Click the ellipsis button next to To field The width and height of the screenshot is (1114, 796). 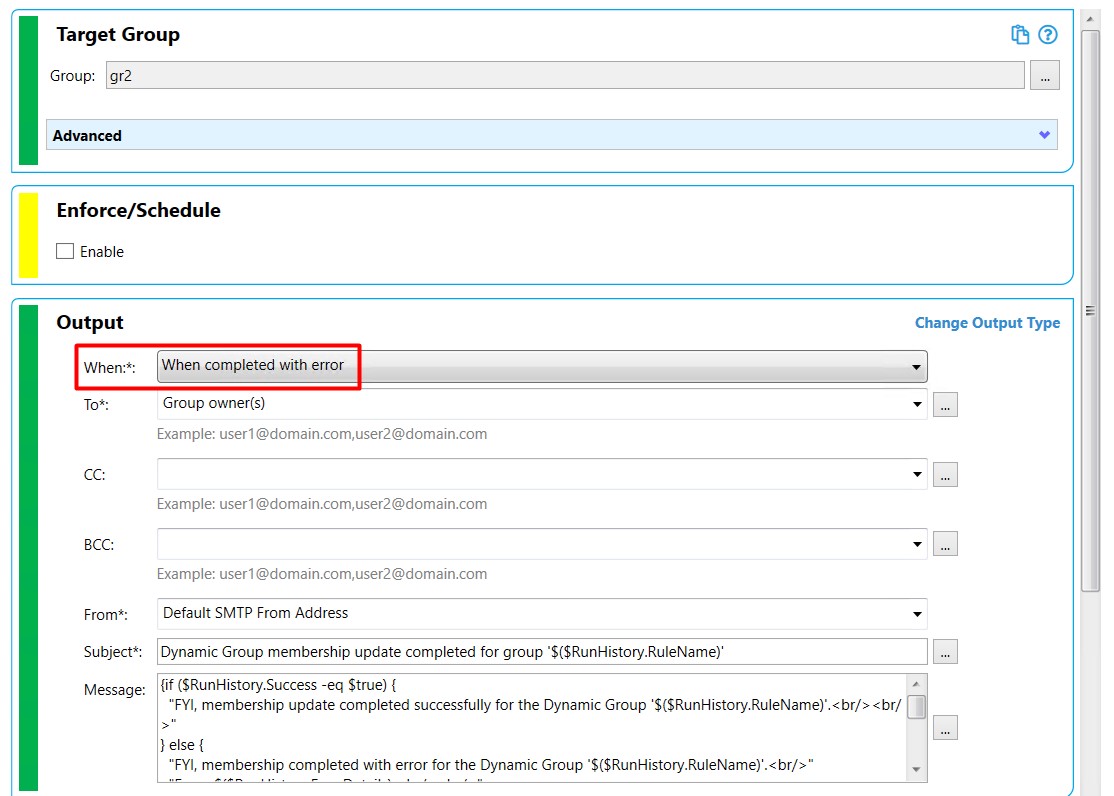coord(945,404)
